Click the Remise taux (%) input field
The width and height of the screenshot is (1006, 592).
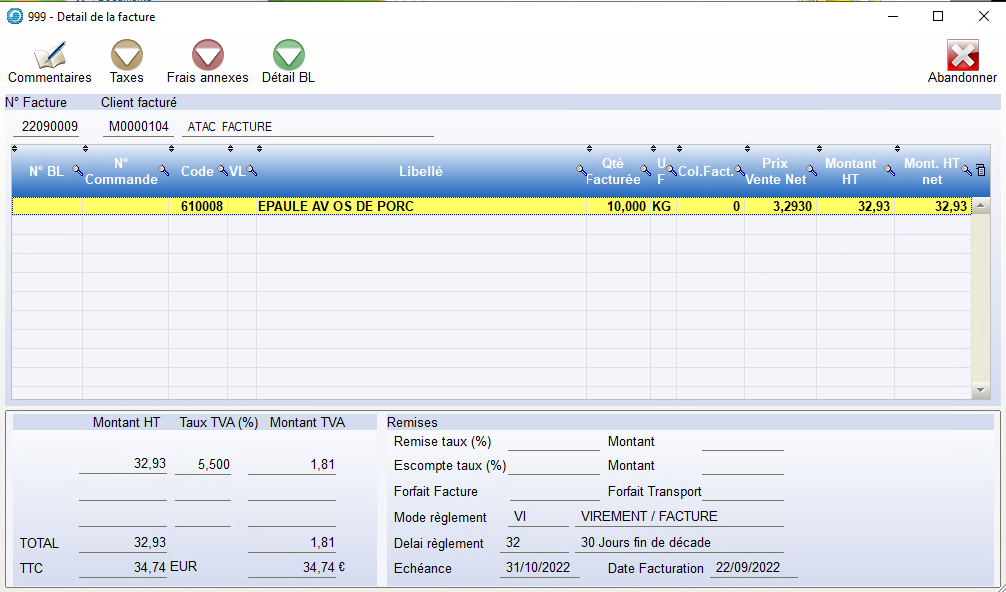pos(553,441)
